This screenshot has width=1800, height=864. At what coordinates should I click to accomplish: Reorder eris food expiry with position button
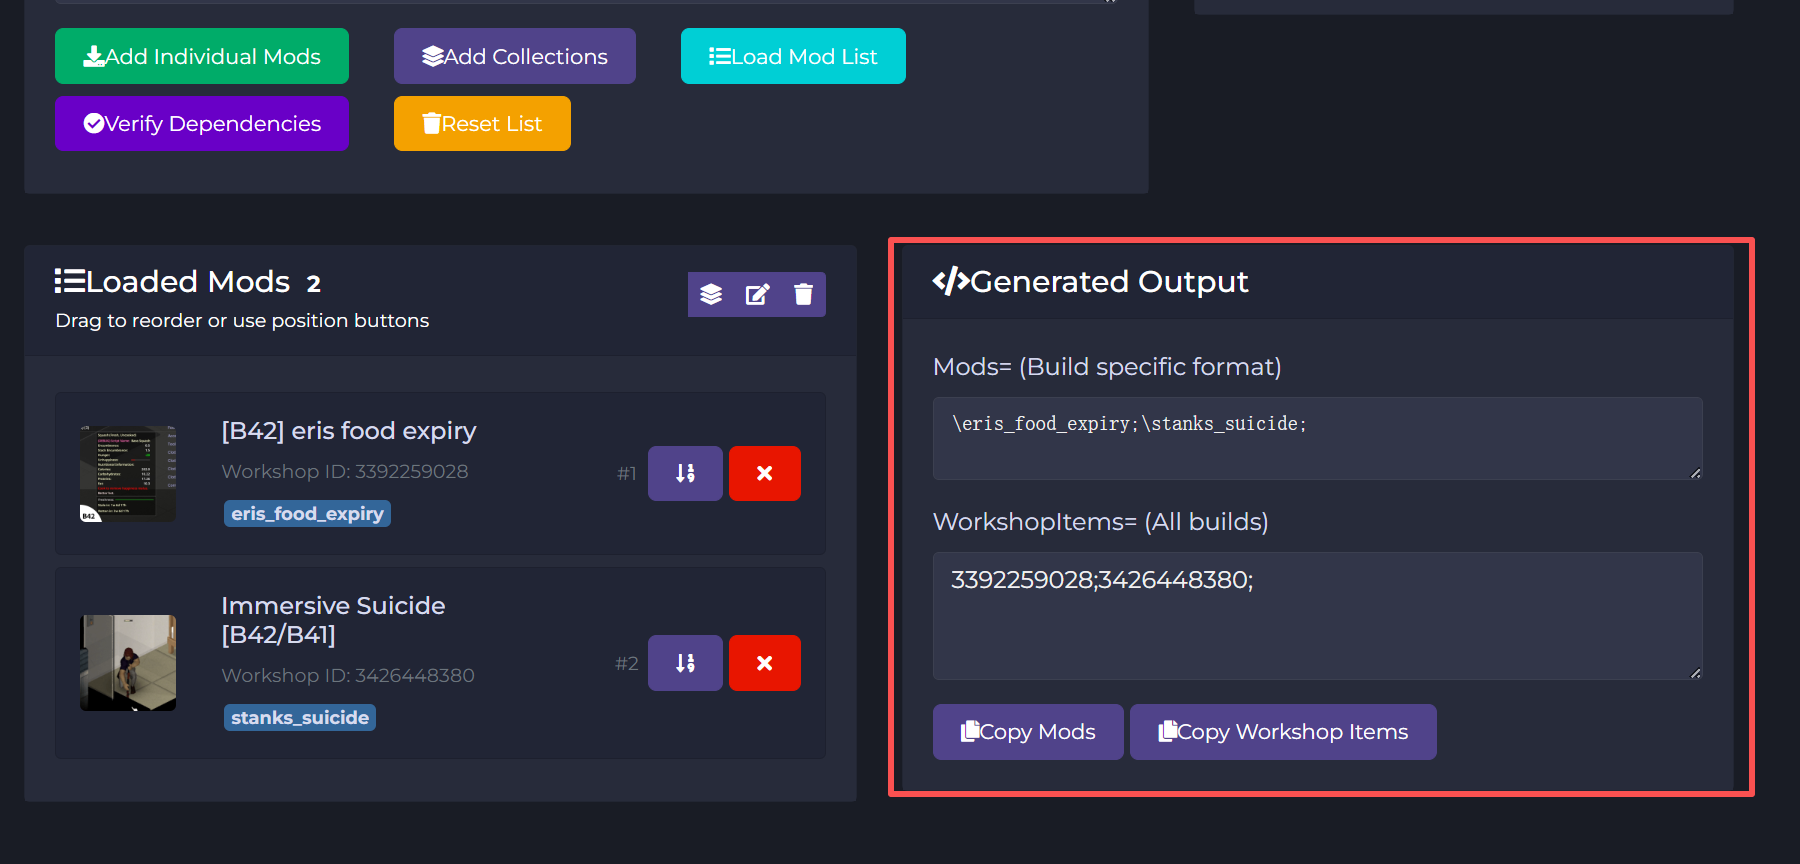685,473
